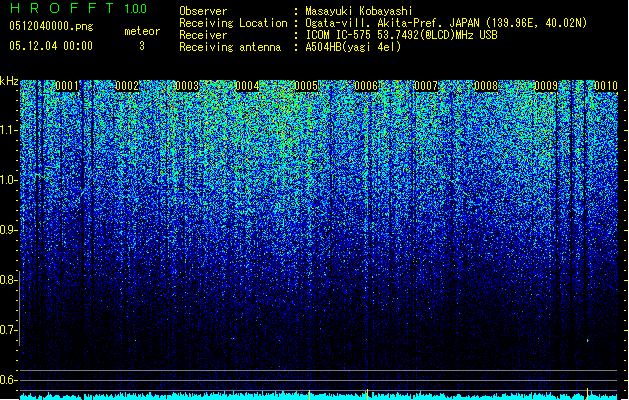This screenshot has width=629, height=400.
Task: Click the 0010 minute marker
Action: pyautogui.click(x=606, y=86)
